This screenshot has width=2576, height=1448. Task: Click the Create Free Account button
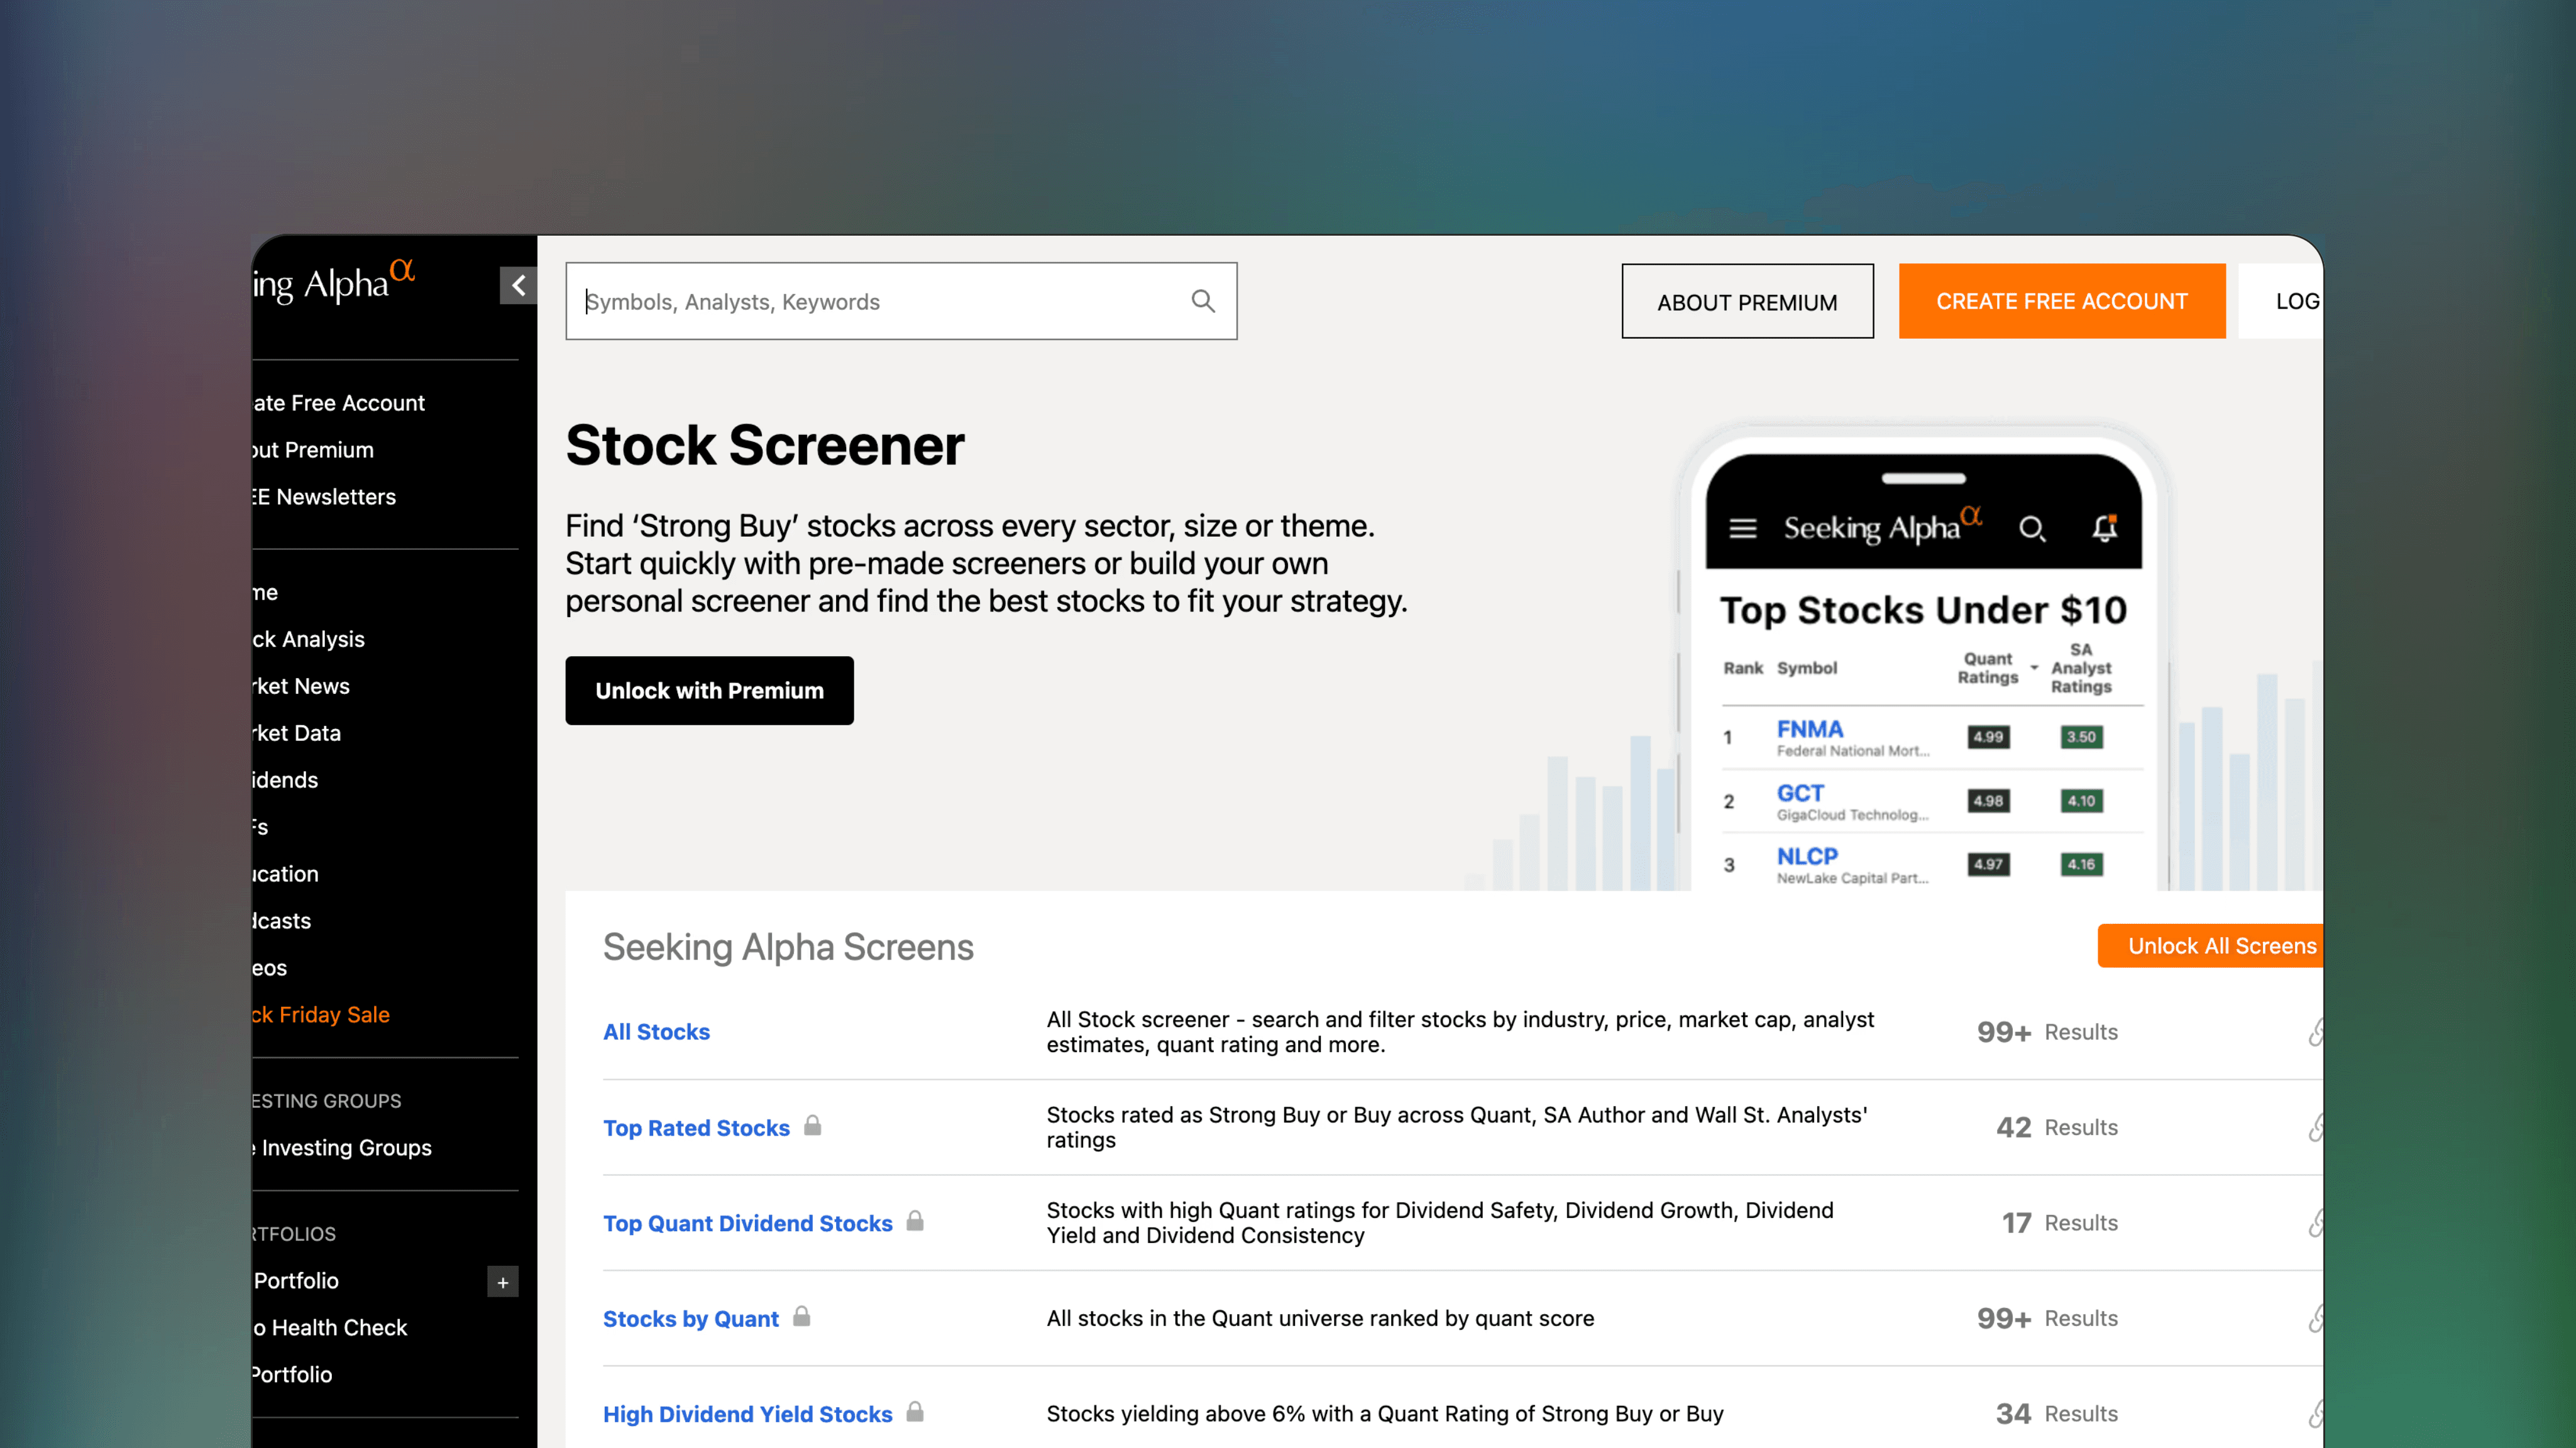click(x=2061, y=300)
